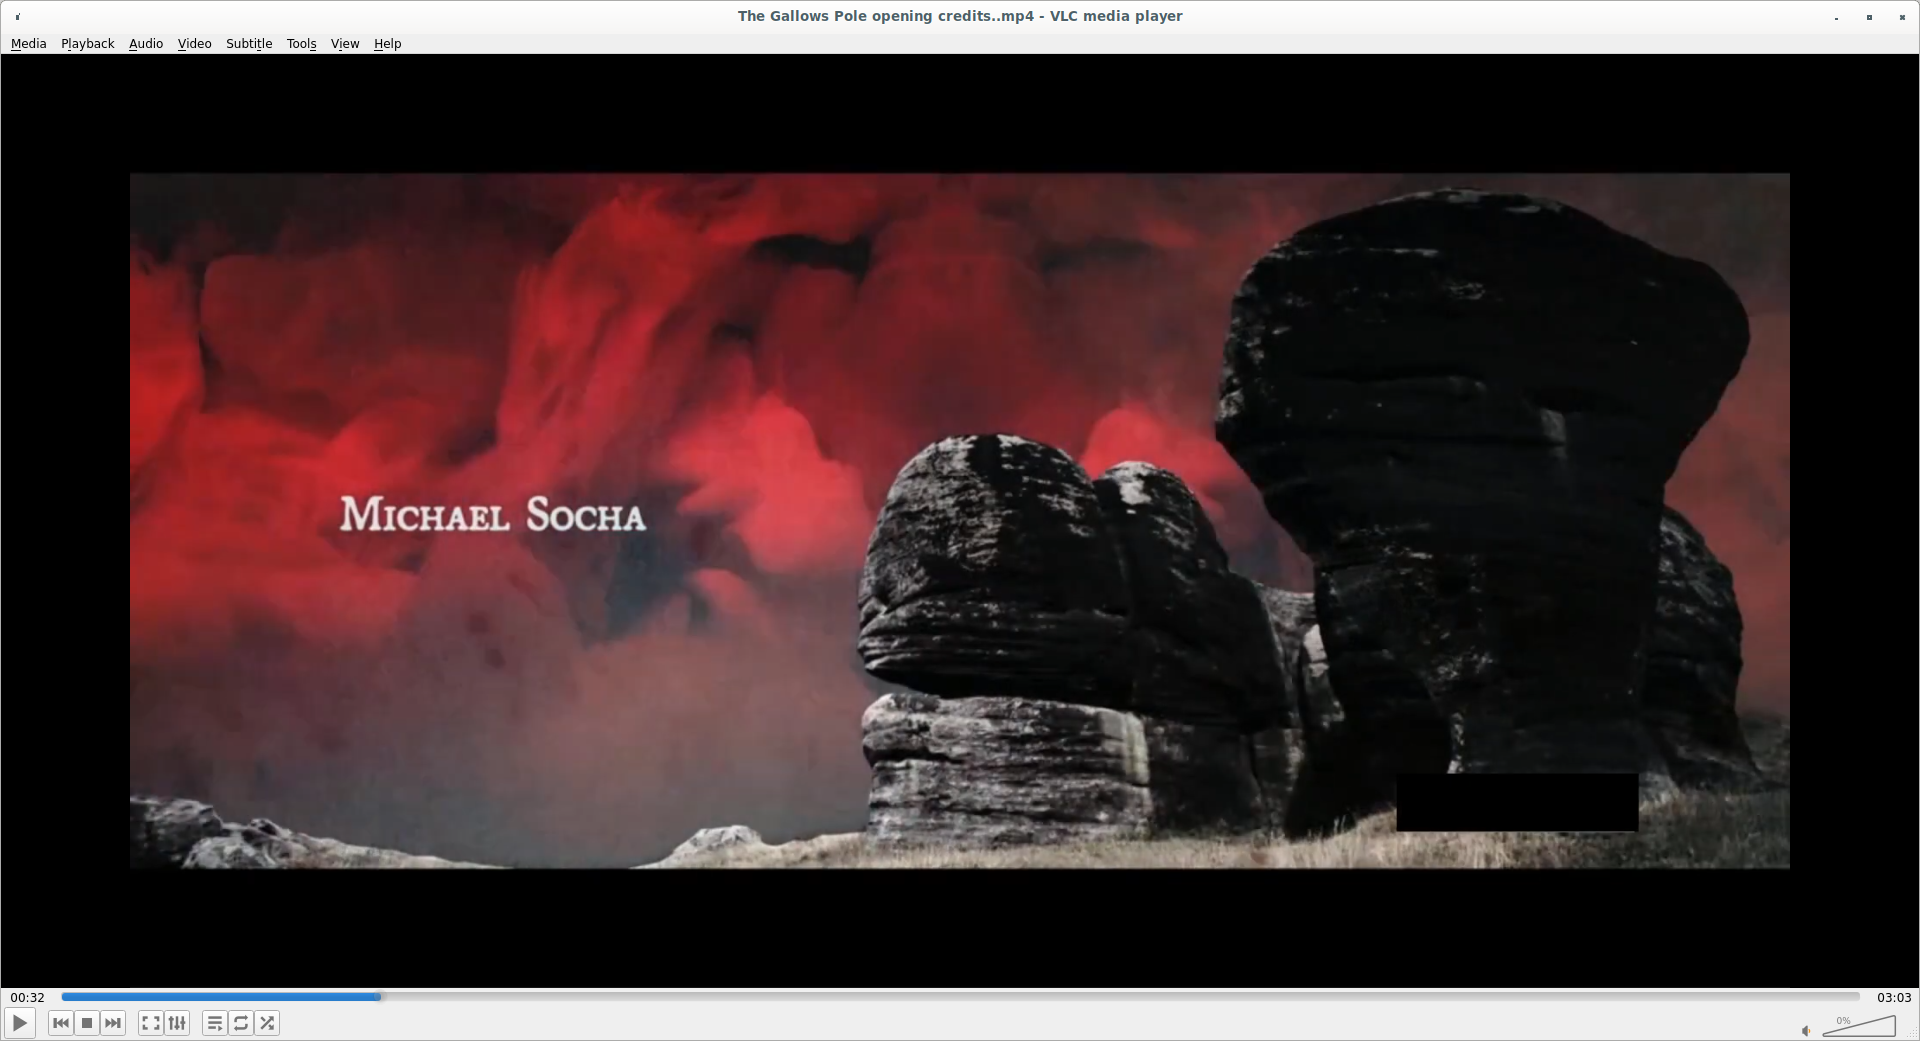Toggle elapsed time display 00:32

pyautogui.click(x=28, y=998)
